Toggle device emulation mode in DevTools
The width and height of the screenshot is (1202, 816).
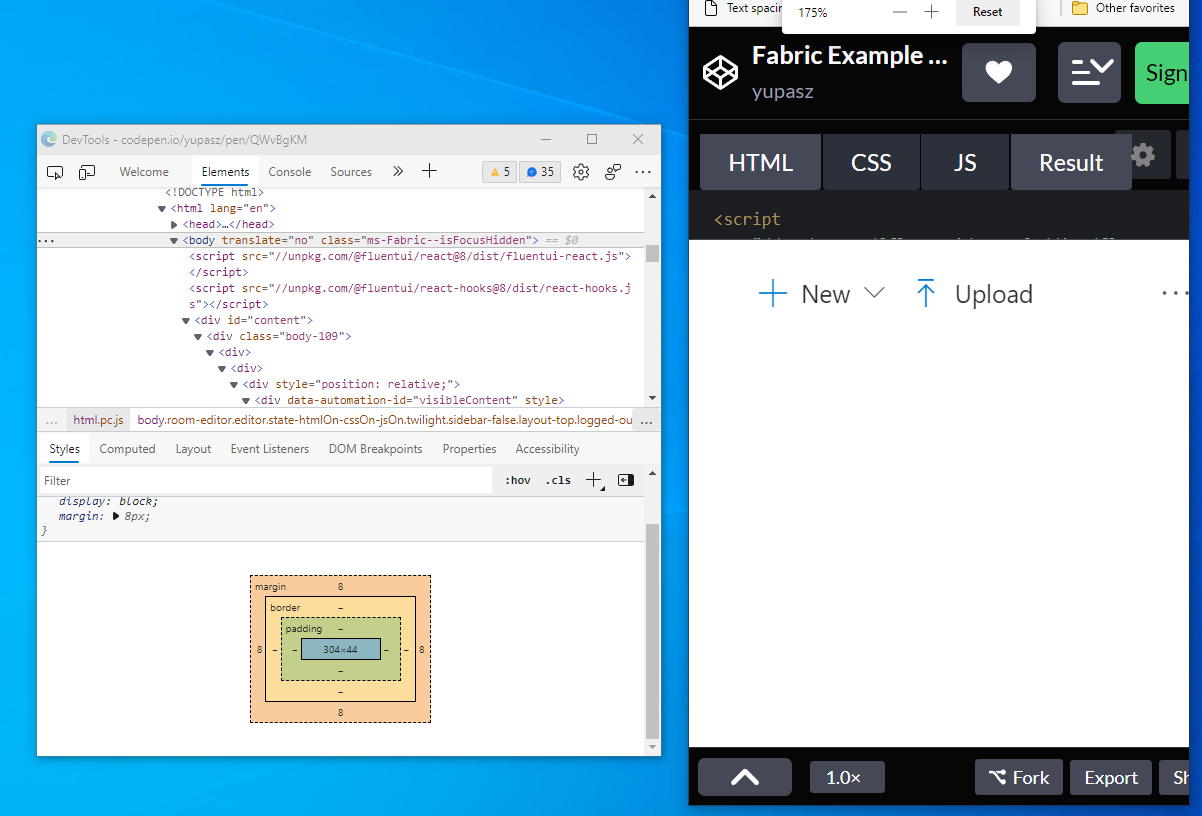tap(87, 172)
